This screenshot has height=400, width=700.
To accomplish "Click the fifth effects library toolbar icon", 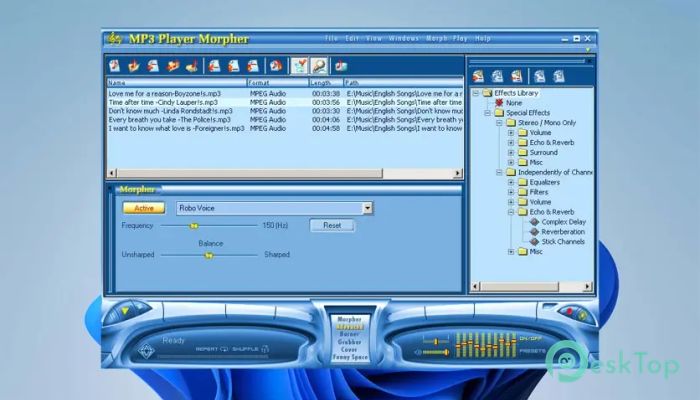I will pos(559,76).
